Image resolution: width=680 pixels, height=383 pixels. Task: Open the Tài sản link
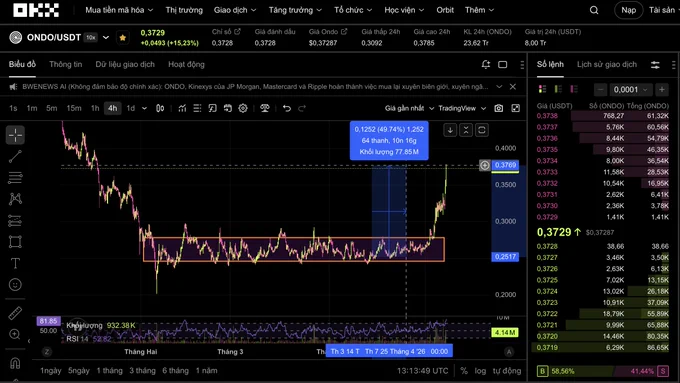(662, 10)
